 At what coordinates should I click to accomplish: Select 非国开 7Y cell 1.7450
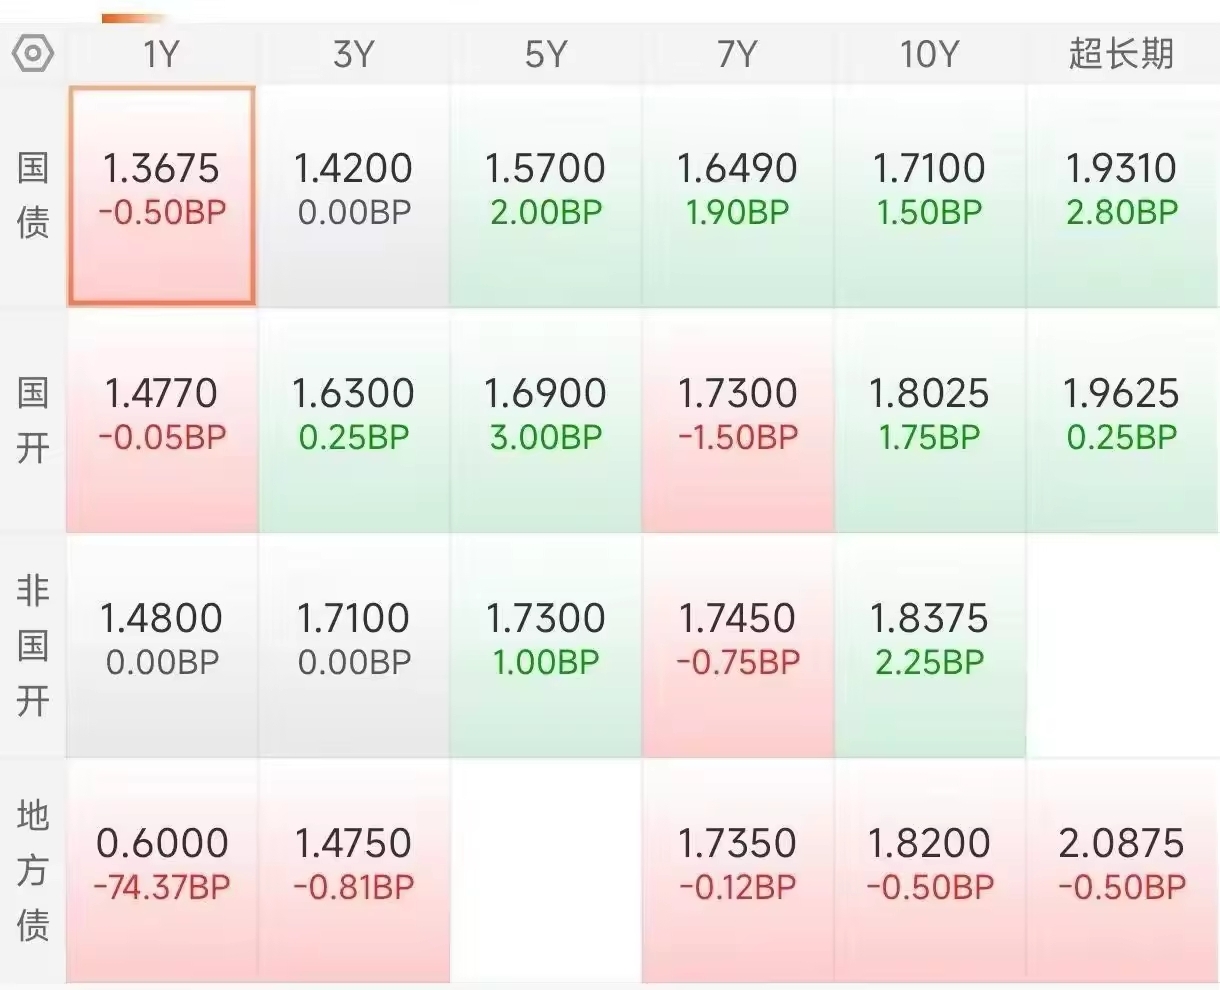click(x=738, y=646)
